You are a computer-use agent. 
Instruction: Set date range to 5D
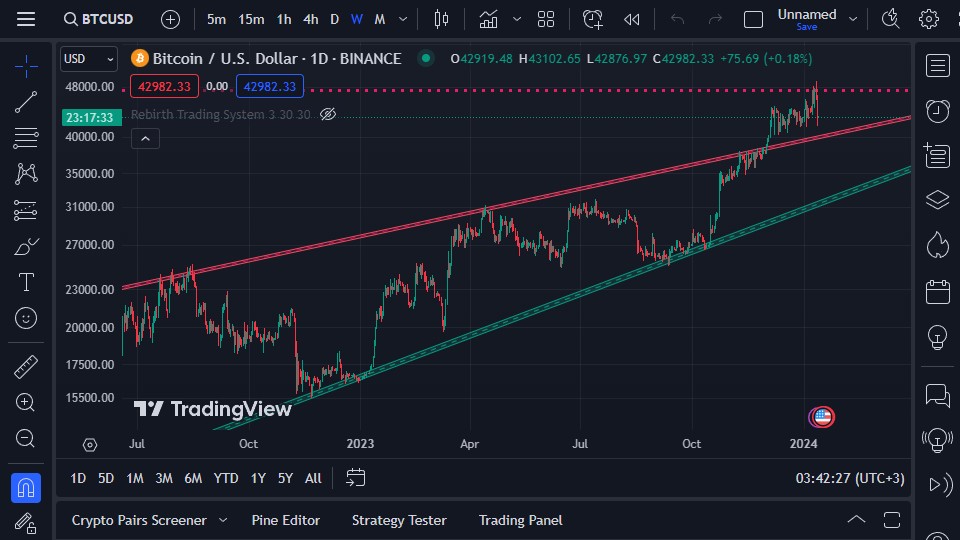click(106, 478)
